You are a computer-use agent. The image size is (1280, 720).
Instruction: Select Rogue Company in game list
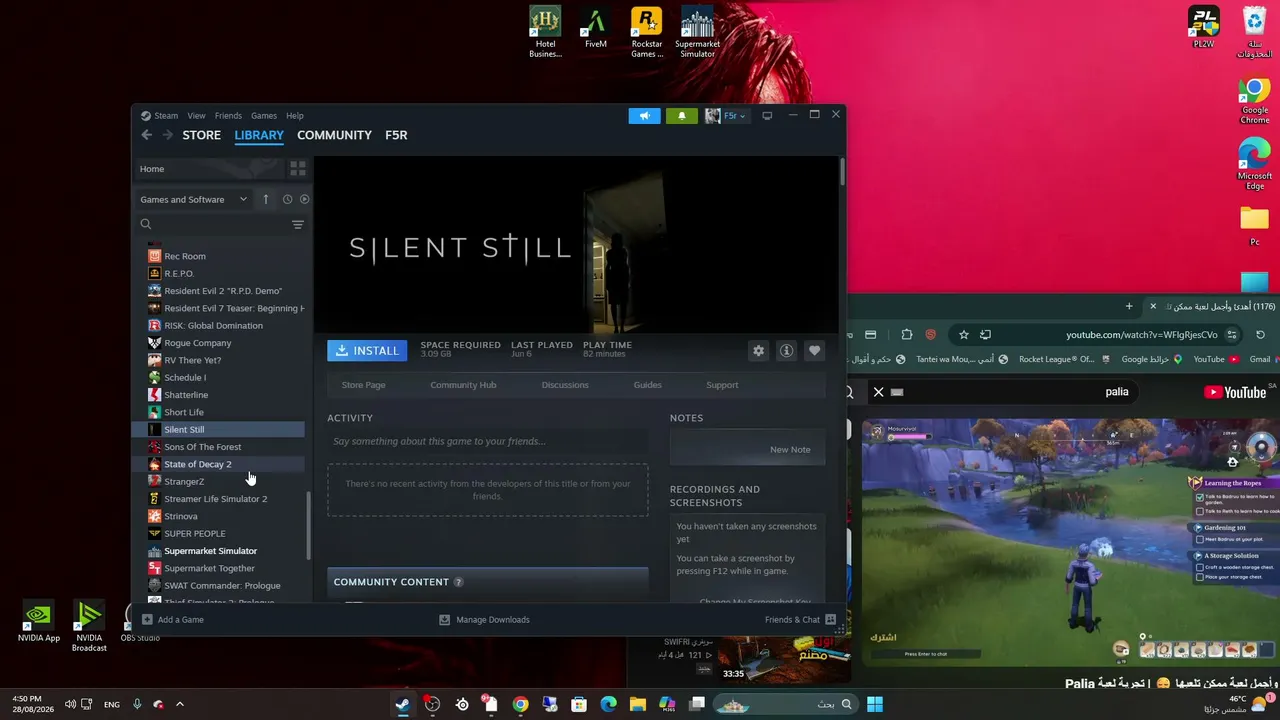point(225,343)
